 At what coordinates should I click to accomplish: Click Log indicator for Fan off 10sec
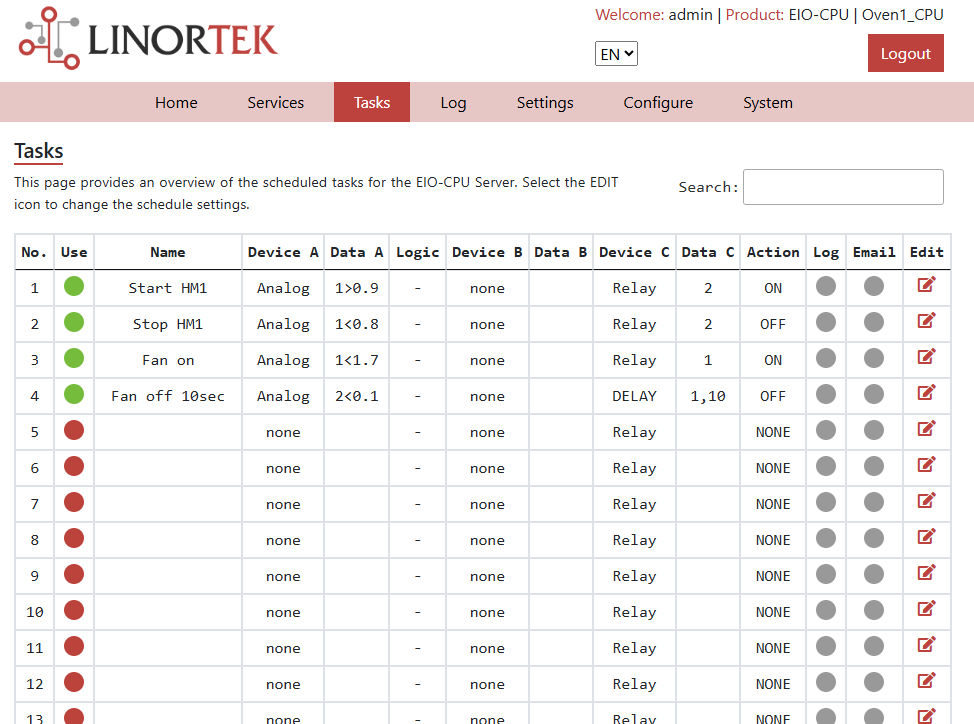click(x=826, y=394)
